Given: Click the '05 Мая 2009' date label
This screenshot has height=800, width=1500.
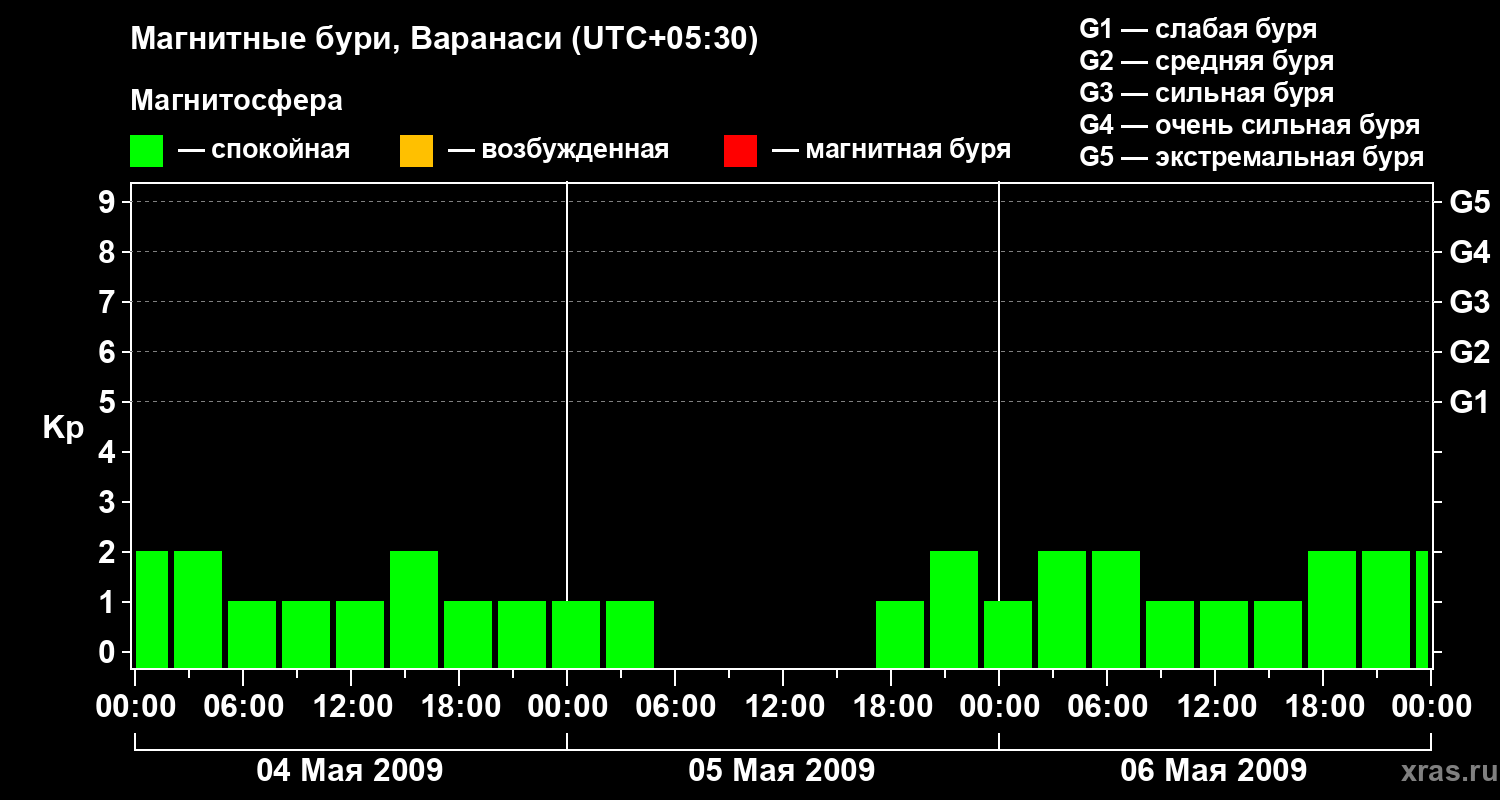Looking at the screenshot, I should 782,770.
